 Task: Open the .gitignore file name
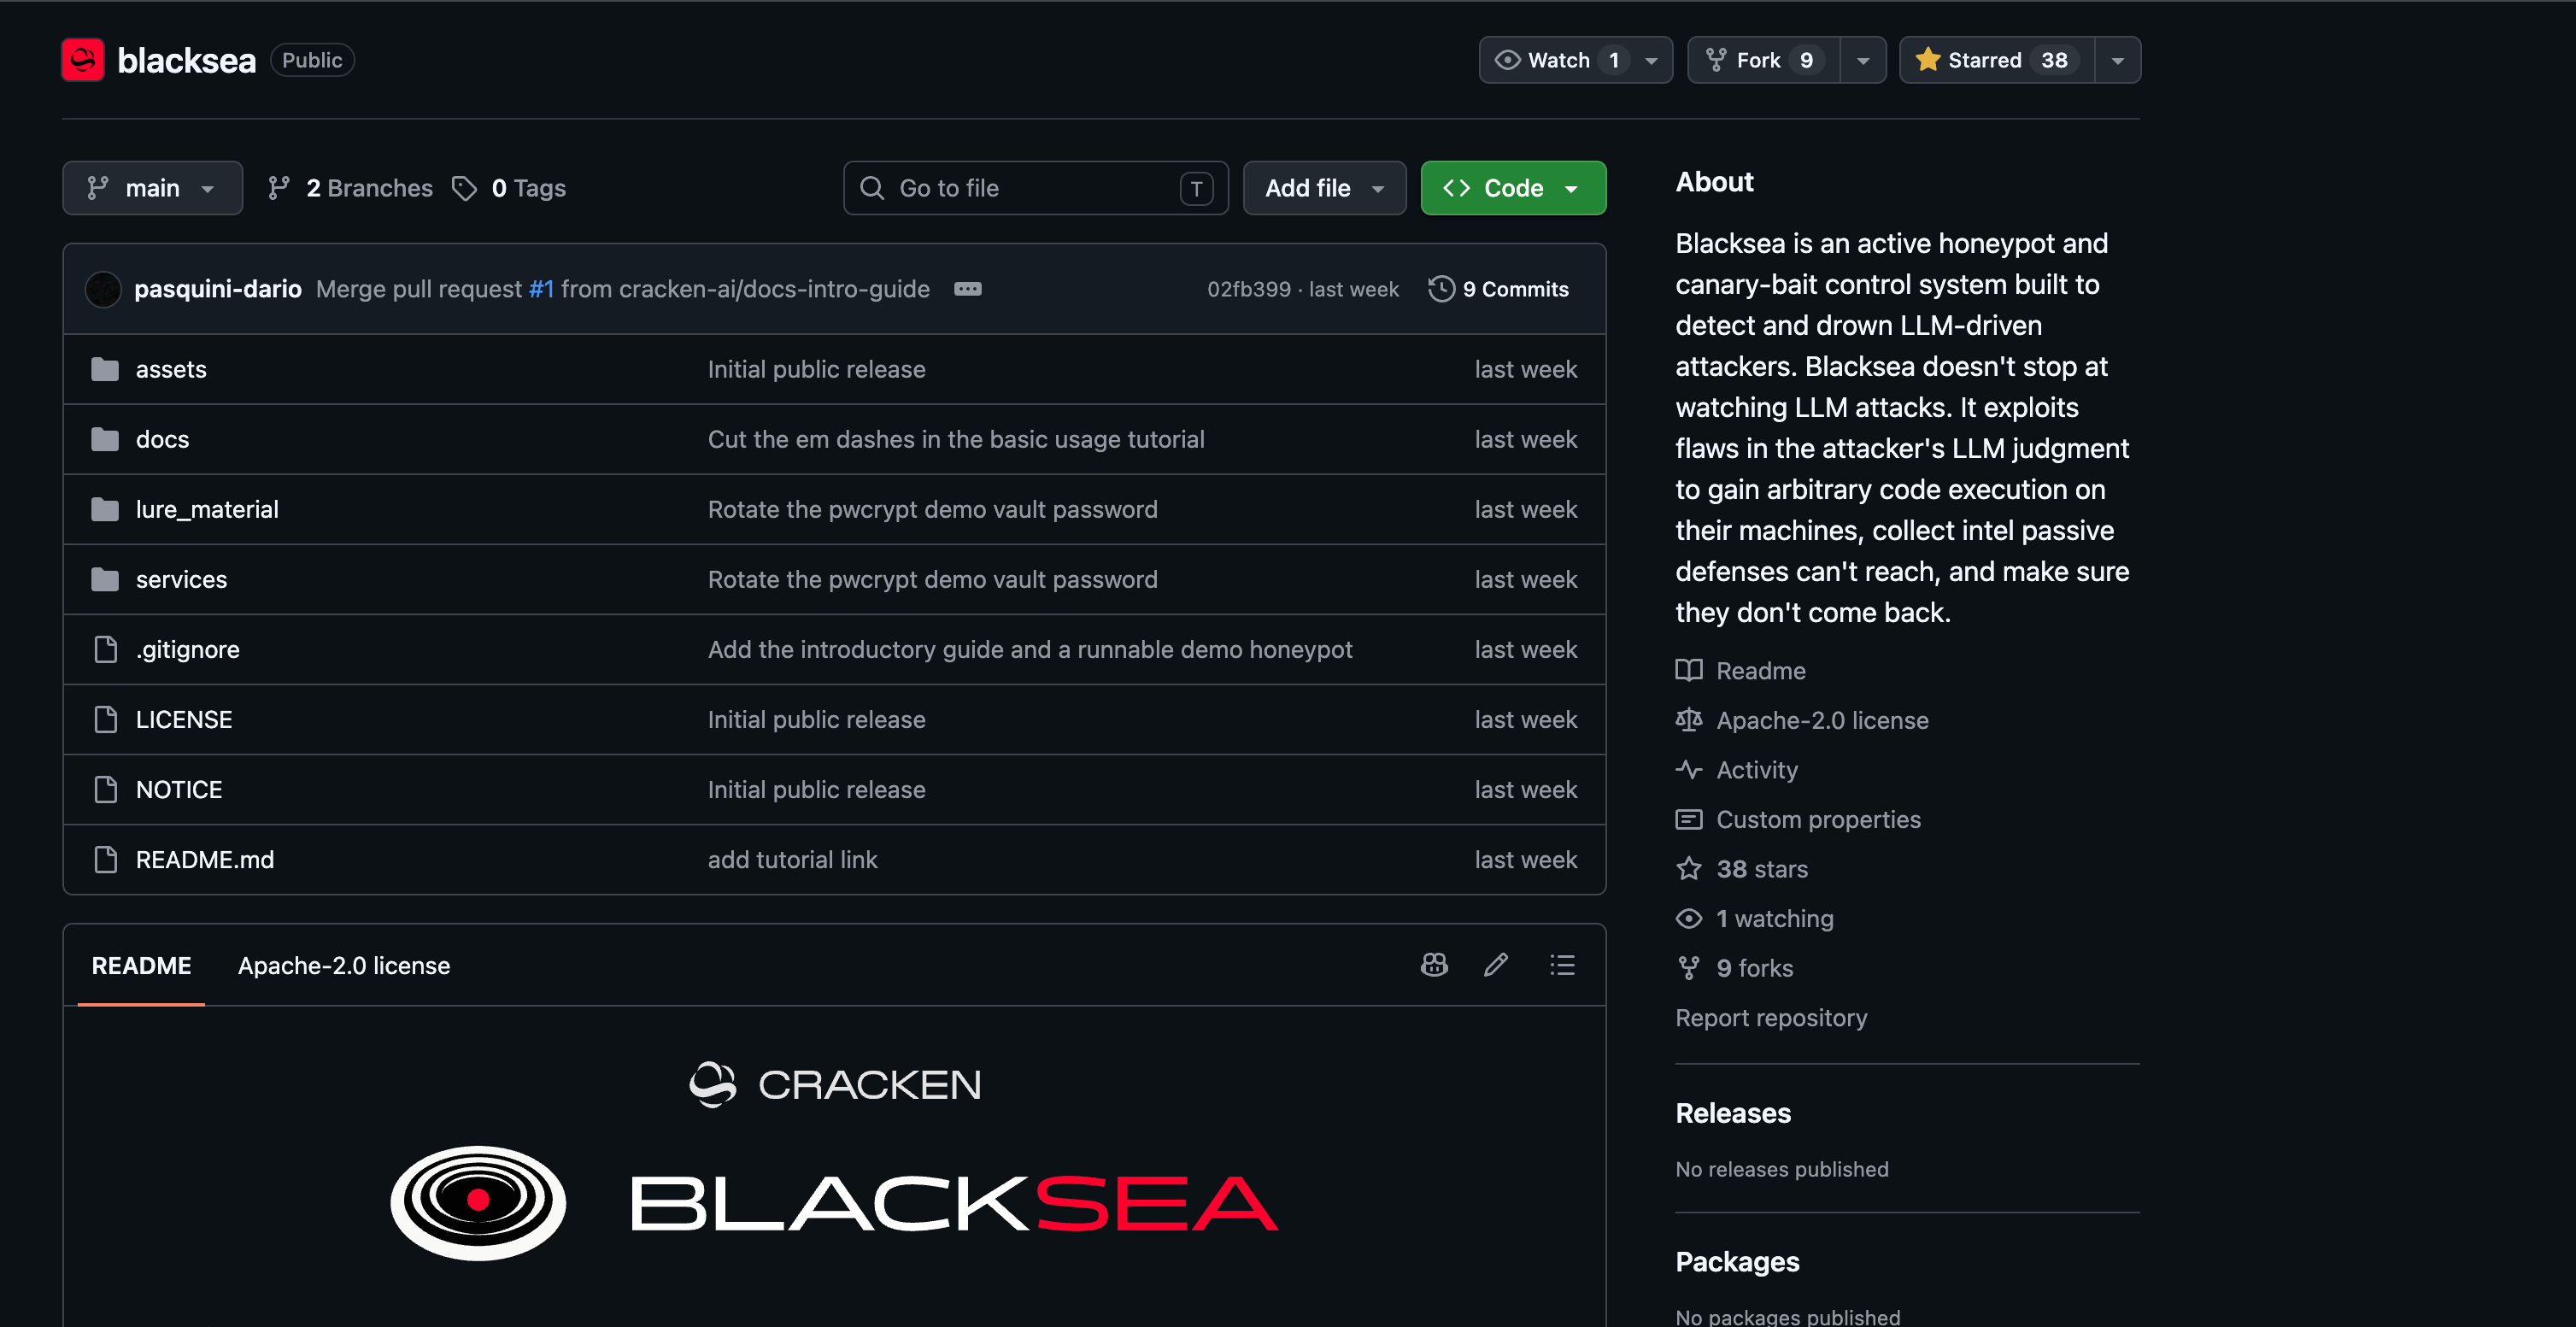(188, 649)
